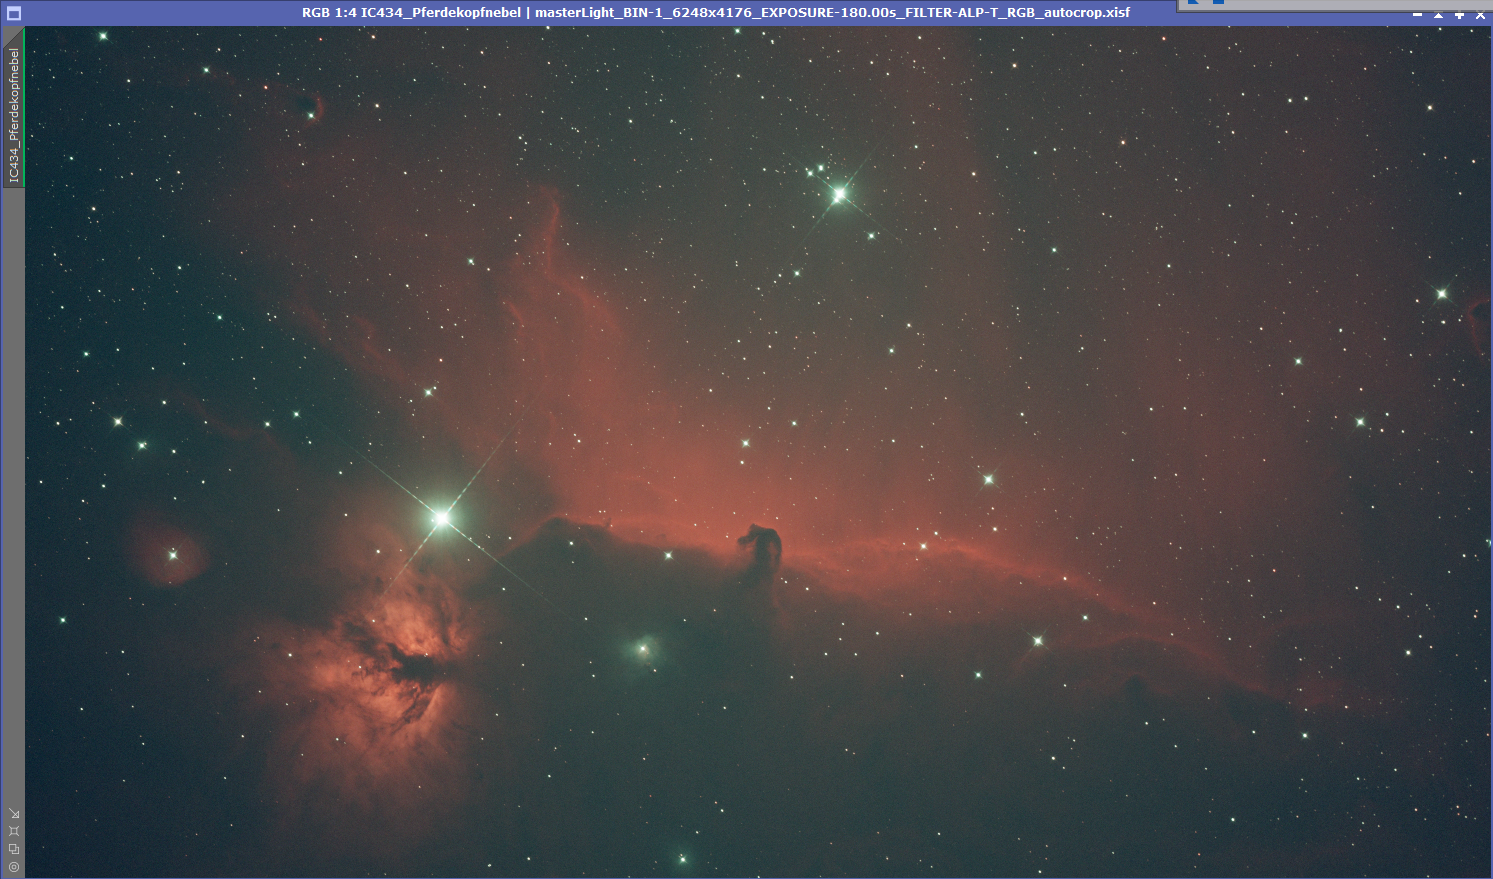Viewport: 1493px width, 879px height.
Task: Click the concentric circles icon at bottom-left
Action: pyautogui.click(x=13, y=867)
